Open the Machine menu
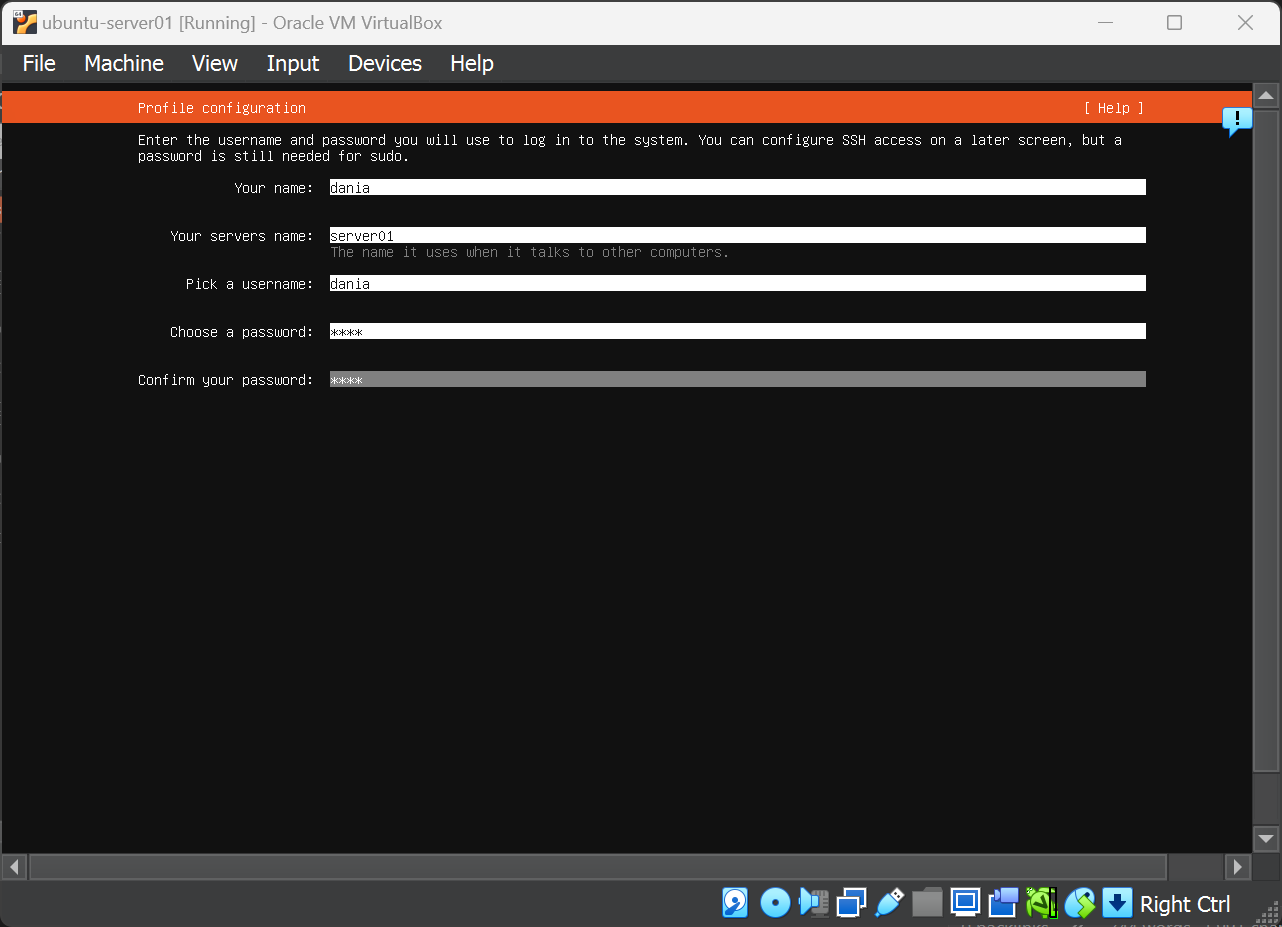This screenshot has height=927, width=1282. pos(124,63)
